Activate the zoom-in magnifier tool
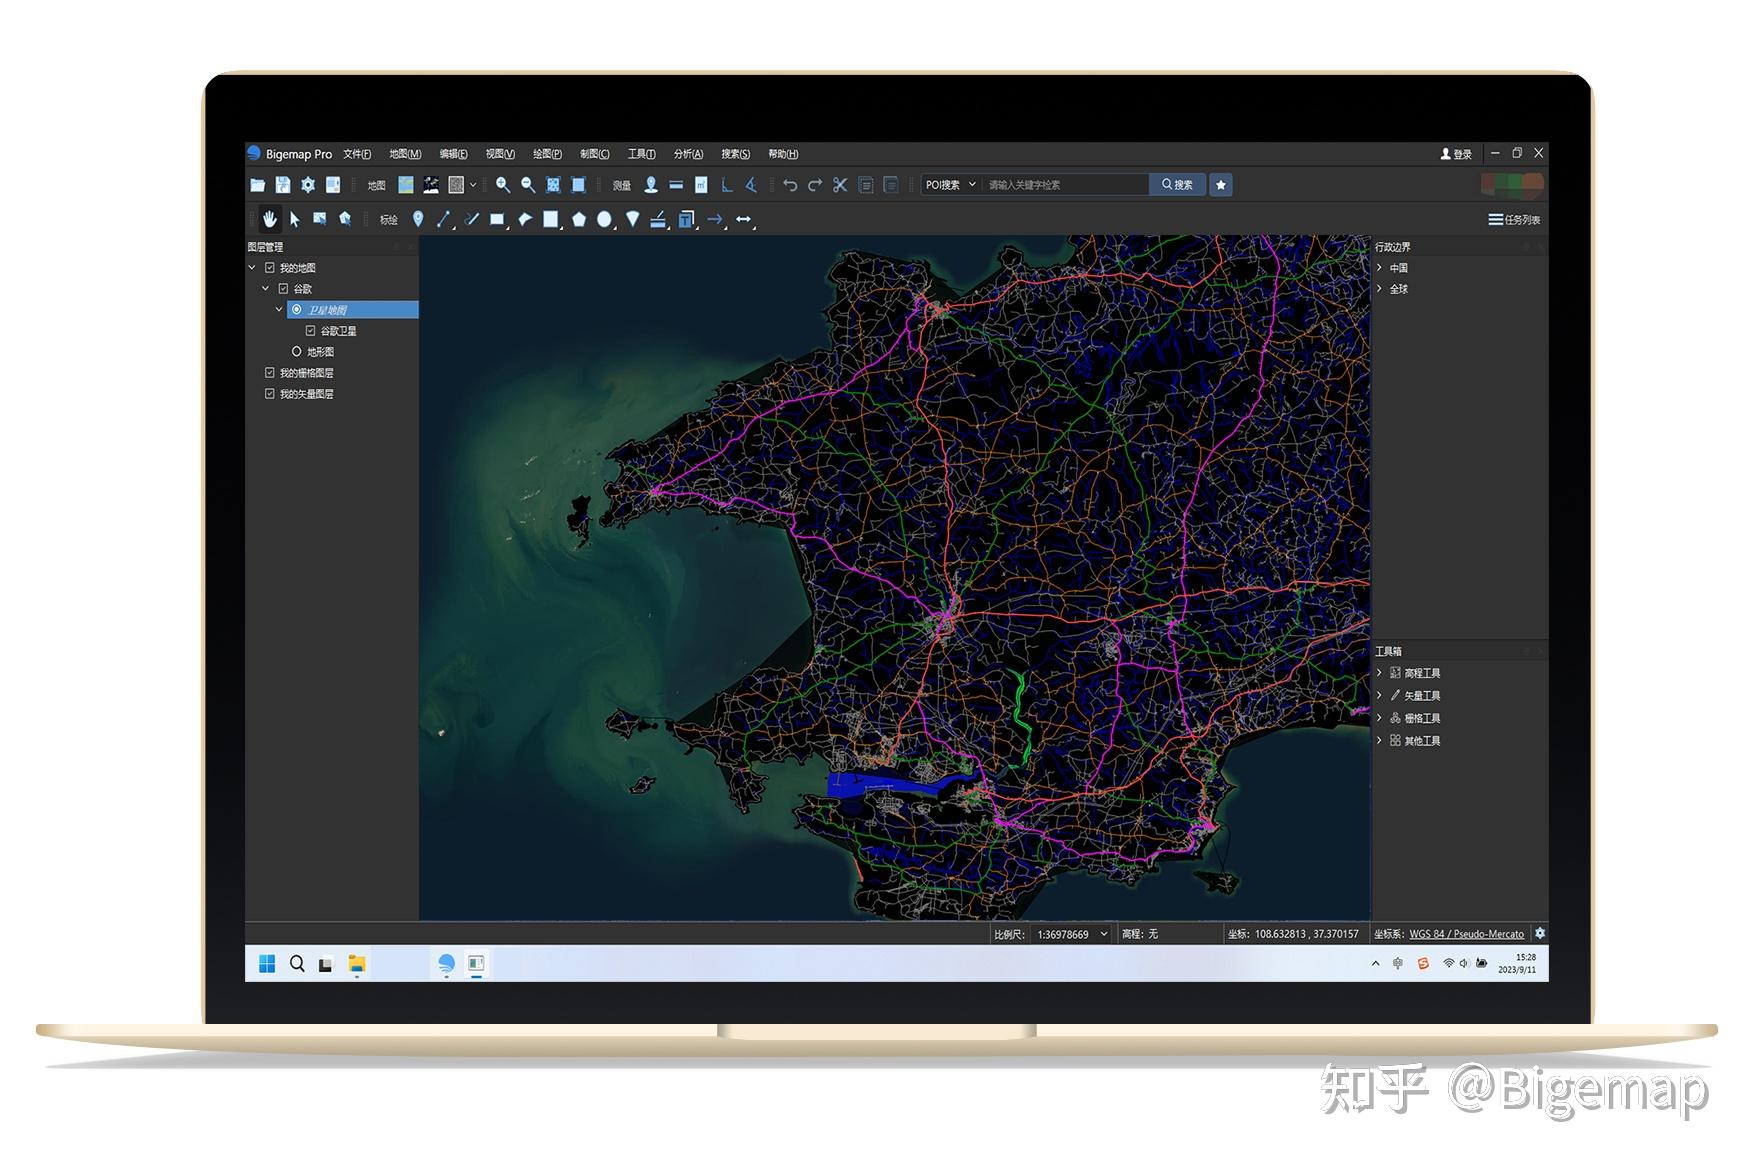 503,184
